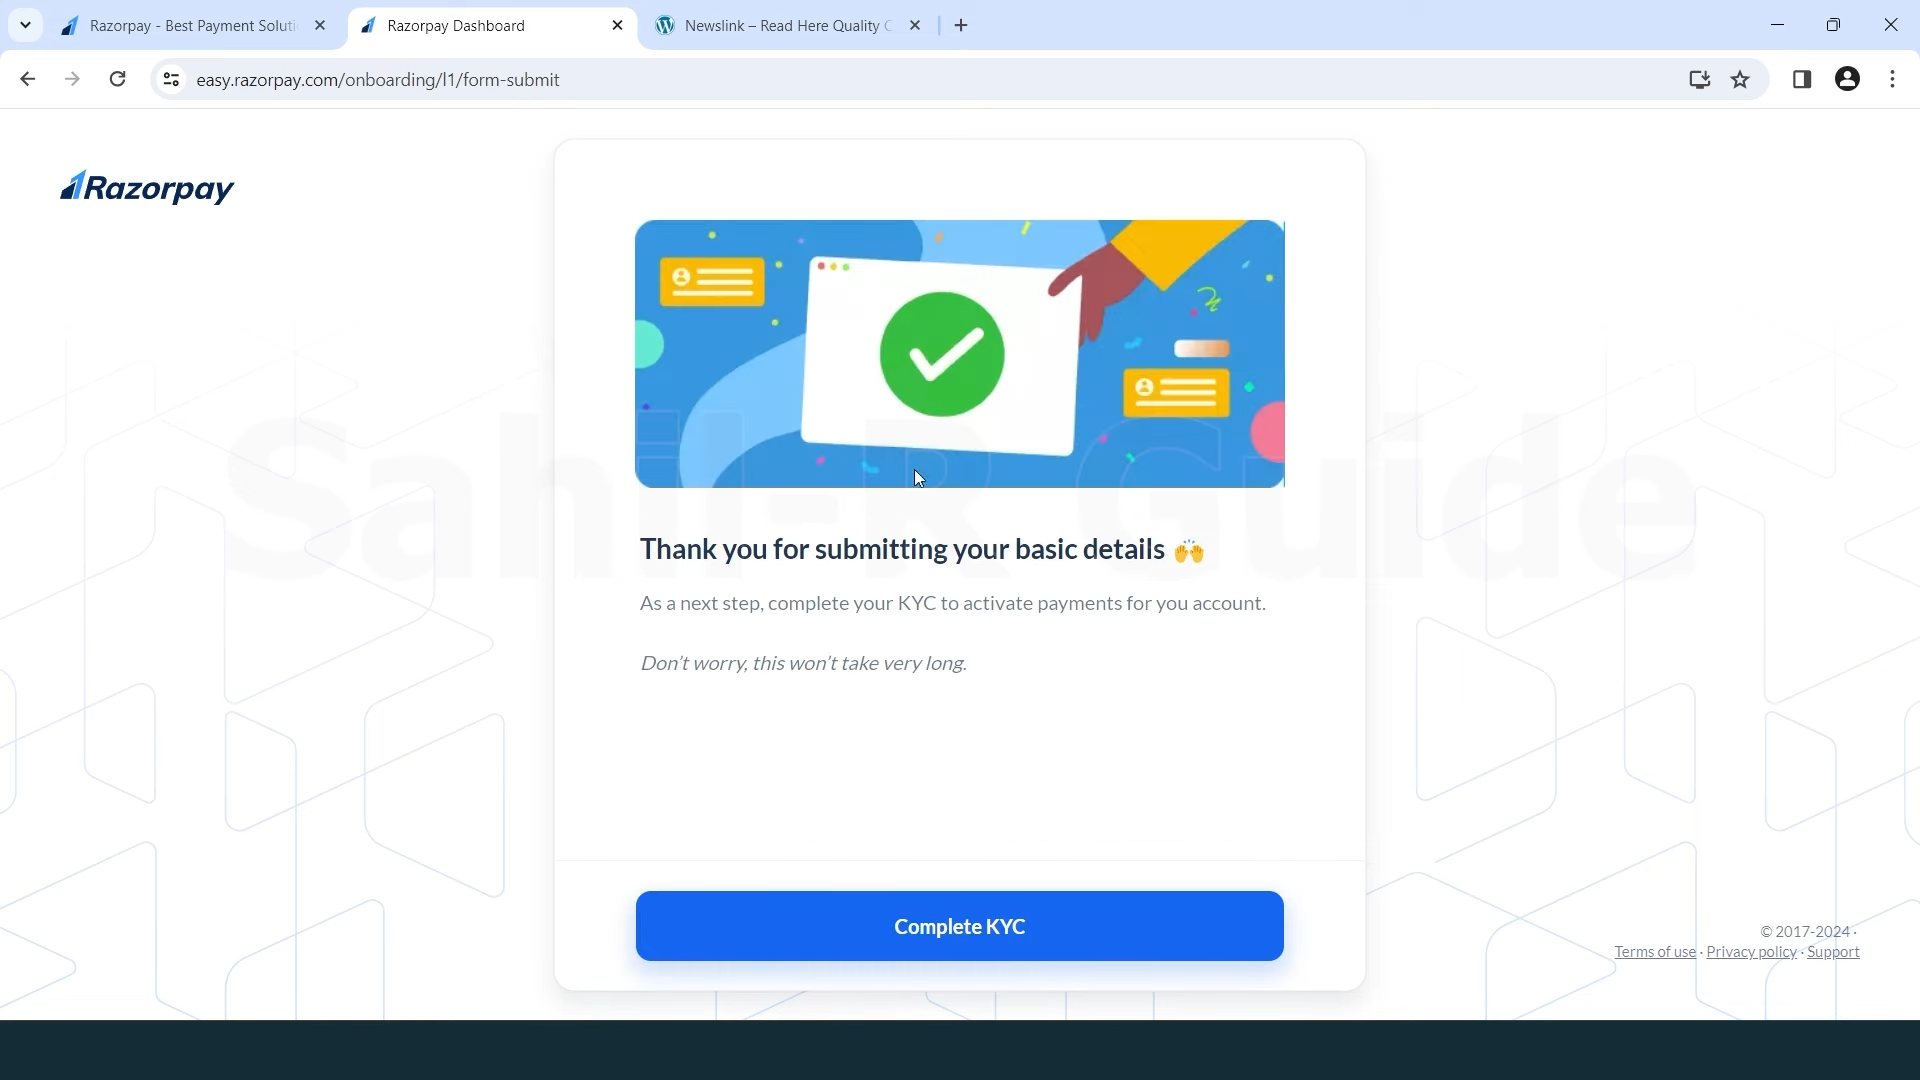Go forward with the browser arrow
Viewport: 1920px width, 1080px height.
point(72,79)
